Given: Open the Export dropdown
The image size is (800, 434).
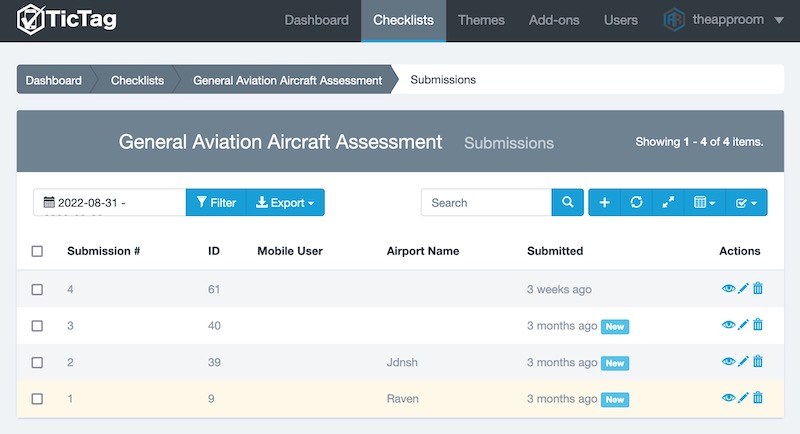Looking at the screenshot, I should coord(285,202).
